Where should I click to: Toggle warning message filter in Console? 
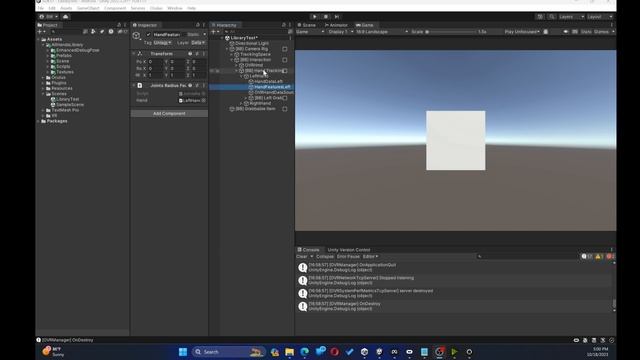click(x=599, y=257)
